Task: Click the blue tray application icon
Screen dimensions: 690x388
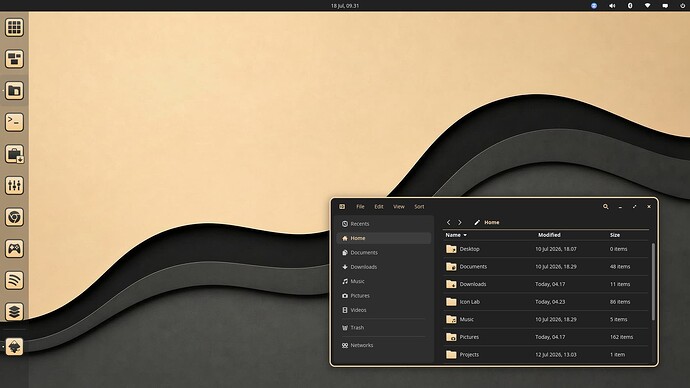Action: [x=594, y=6]
